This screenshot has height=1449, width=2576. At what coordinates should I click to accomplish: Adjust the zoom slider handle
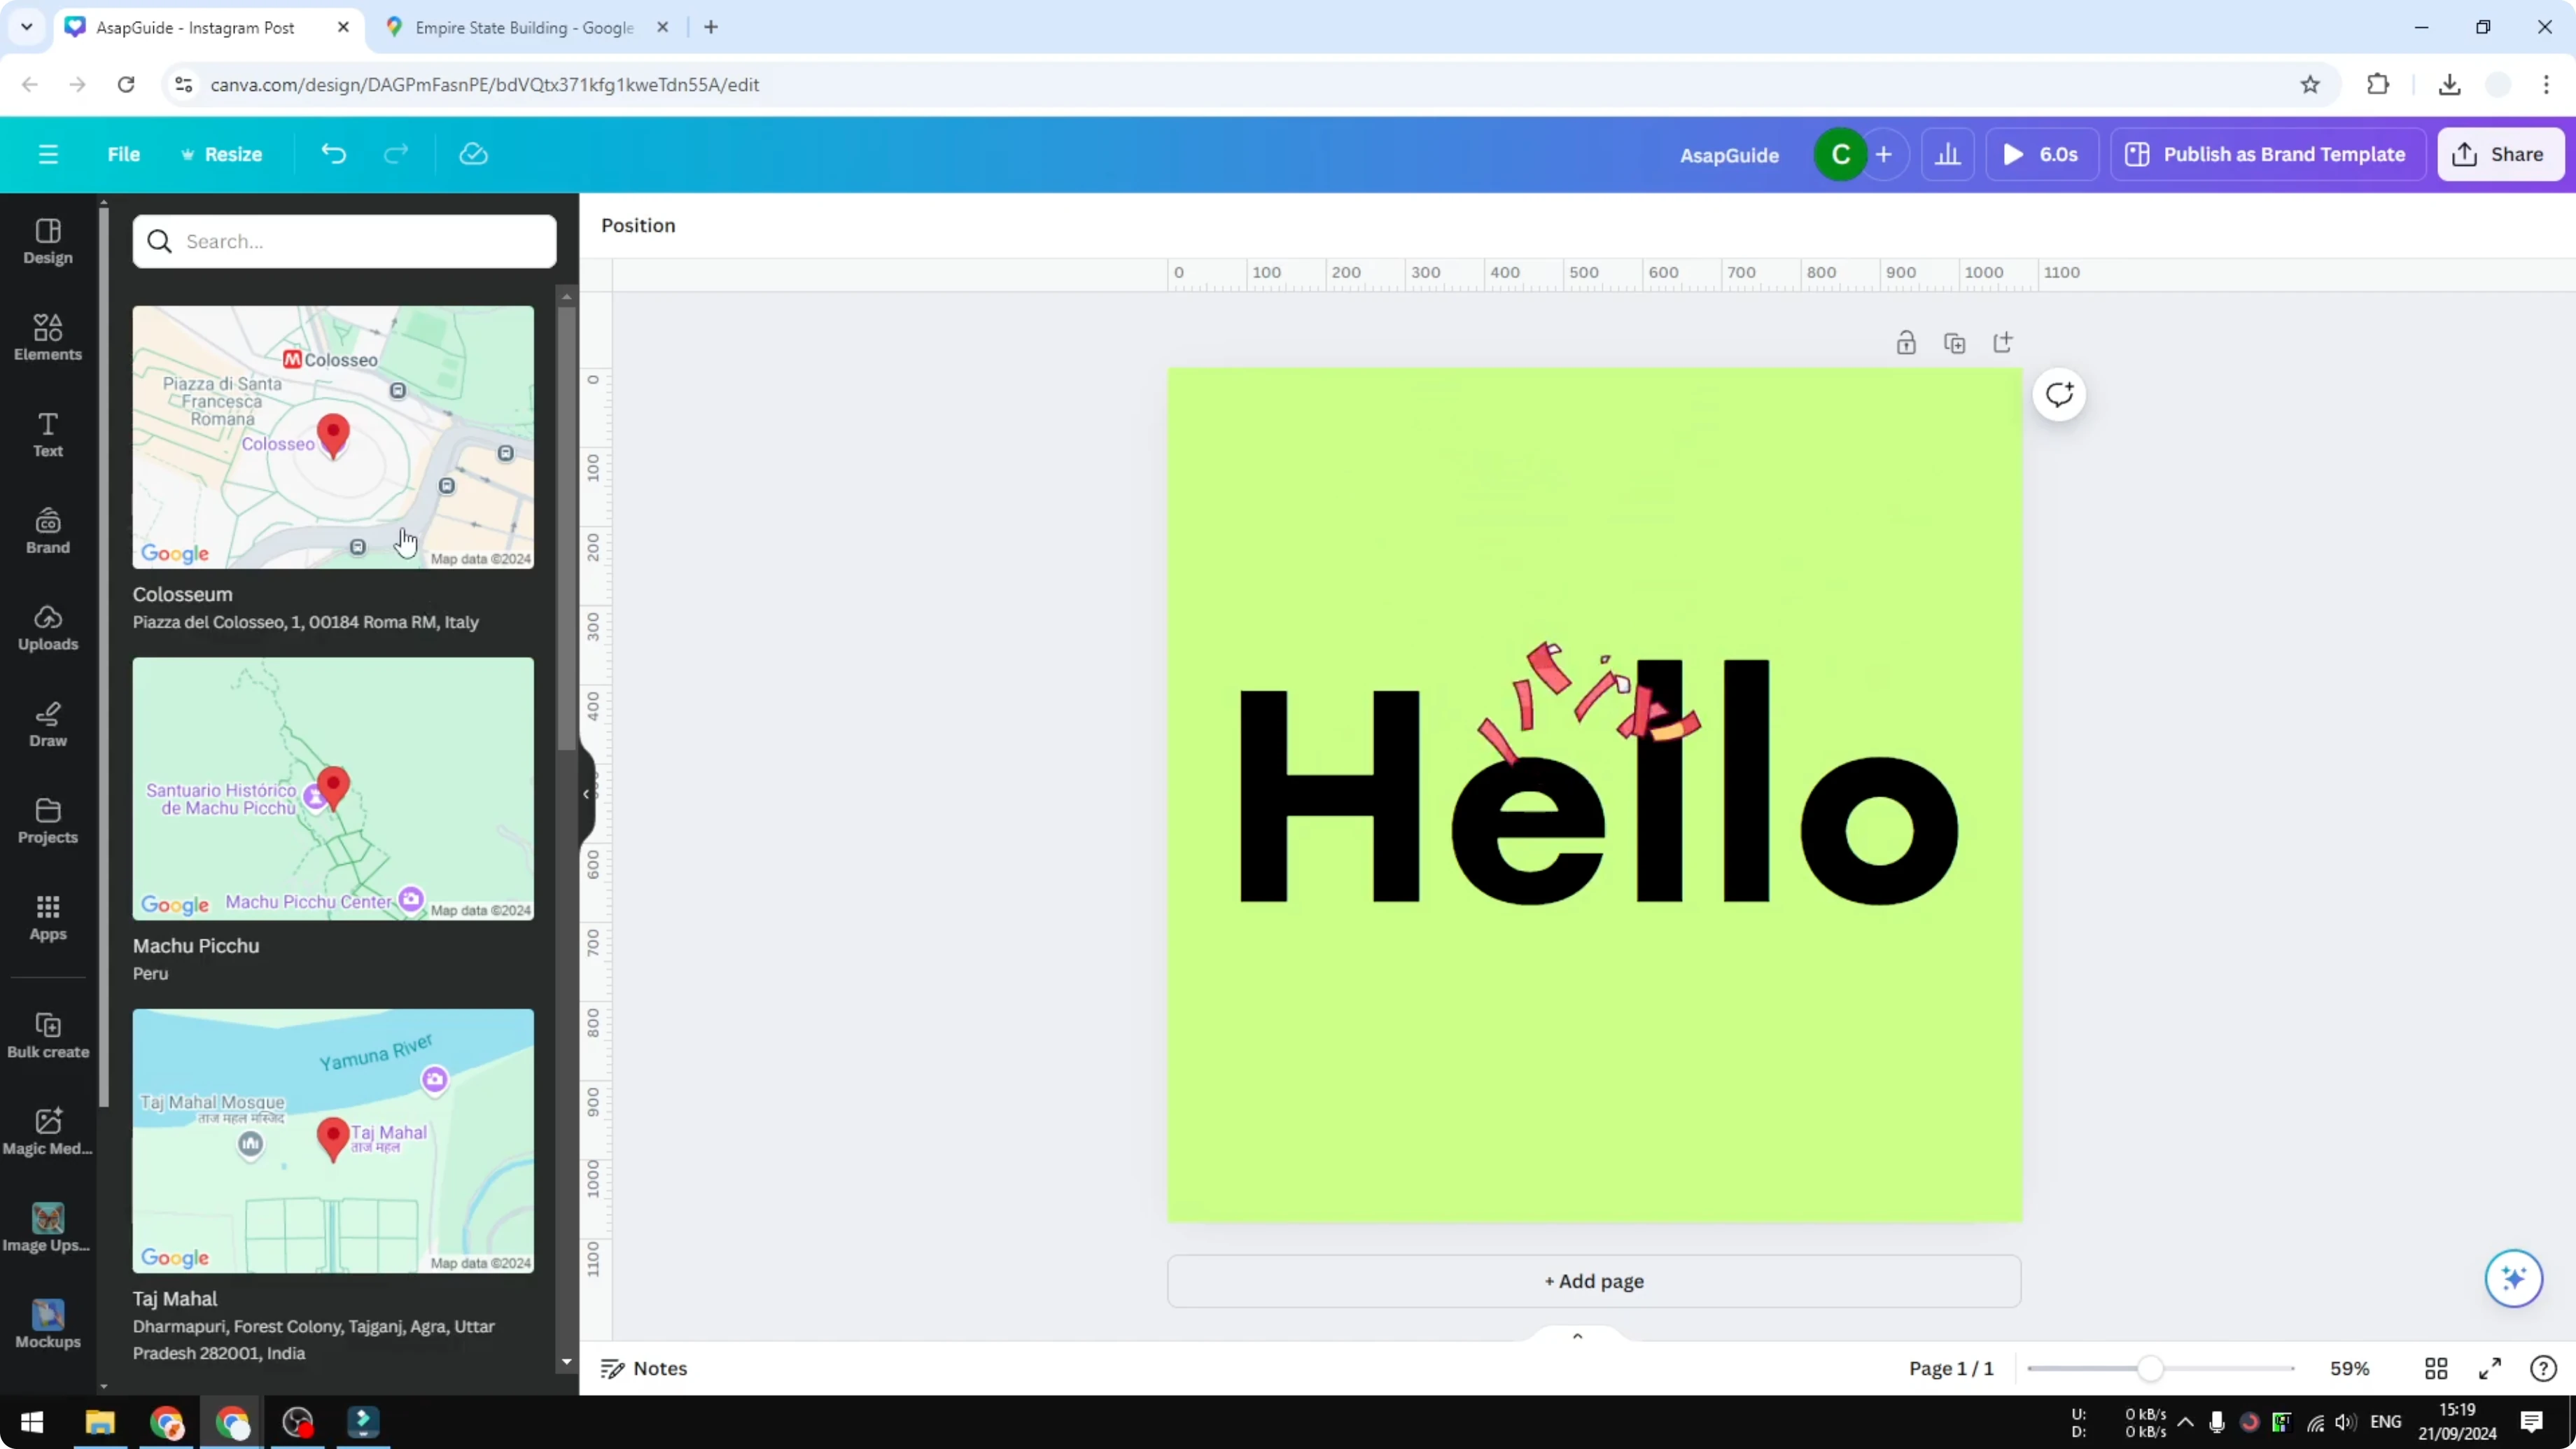pyautogui.click(x=2150, y=1368)
